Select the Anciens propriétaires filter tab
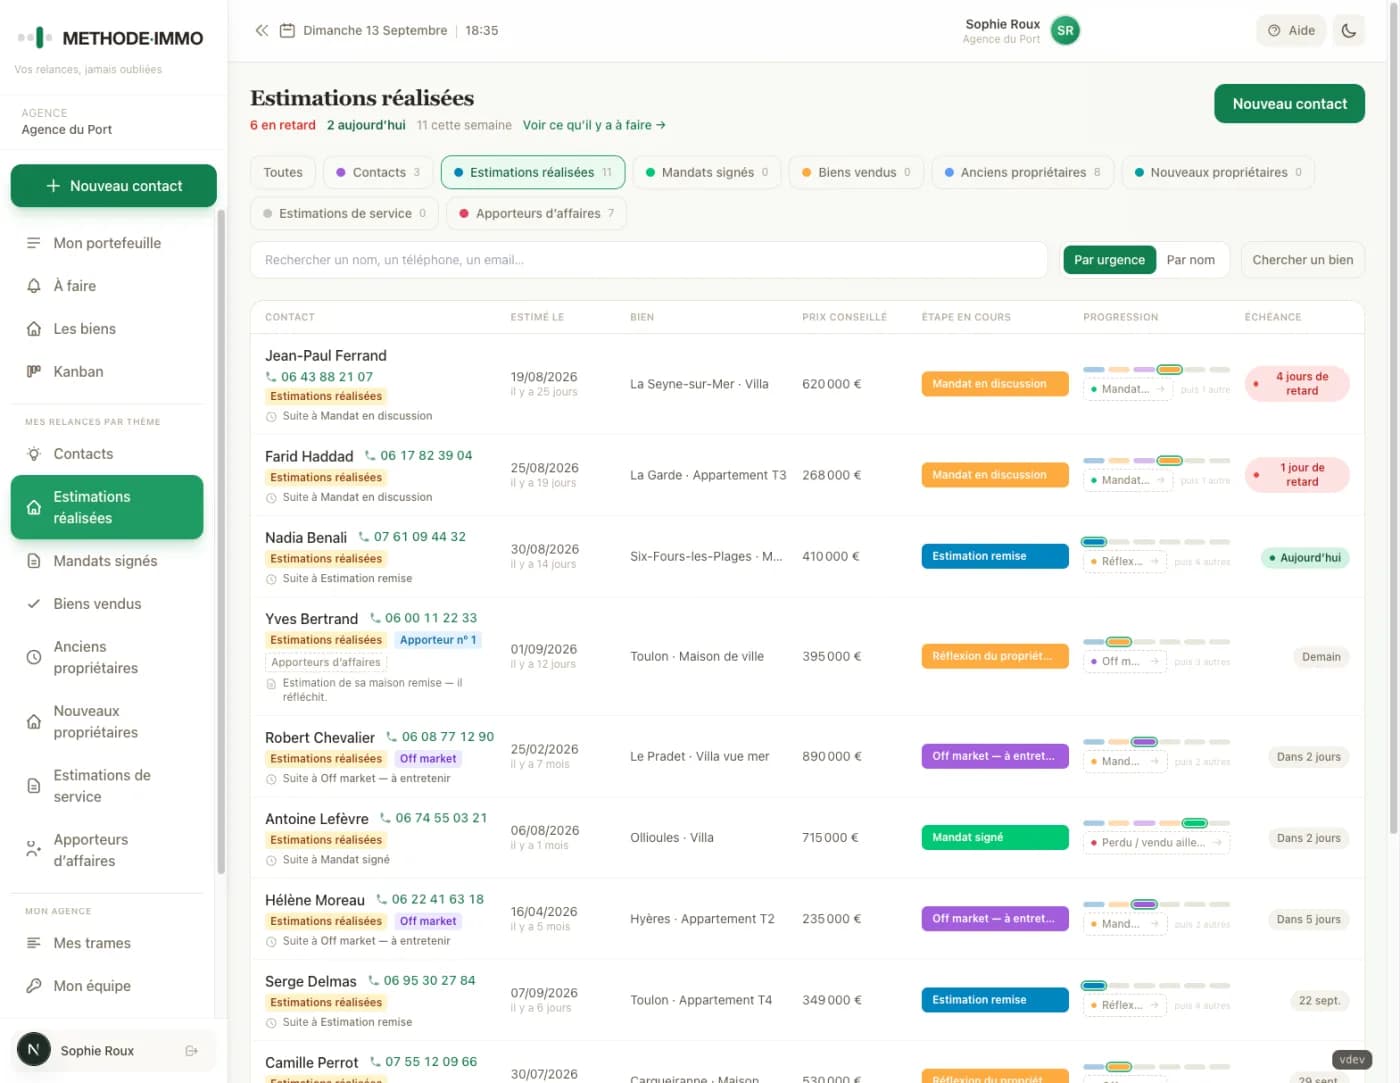This screenshot has height=1083, width=1400. (x=1023, y=172)
